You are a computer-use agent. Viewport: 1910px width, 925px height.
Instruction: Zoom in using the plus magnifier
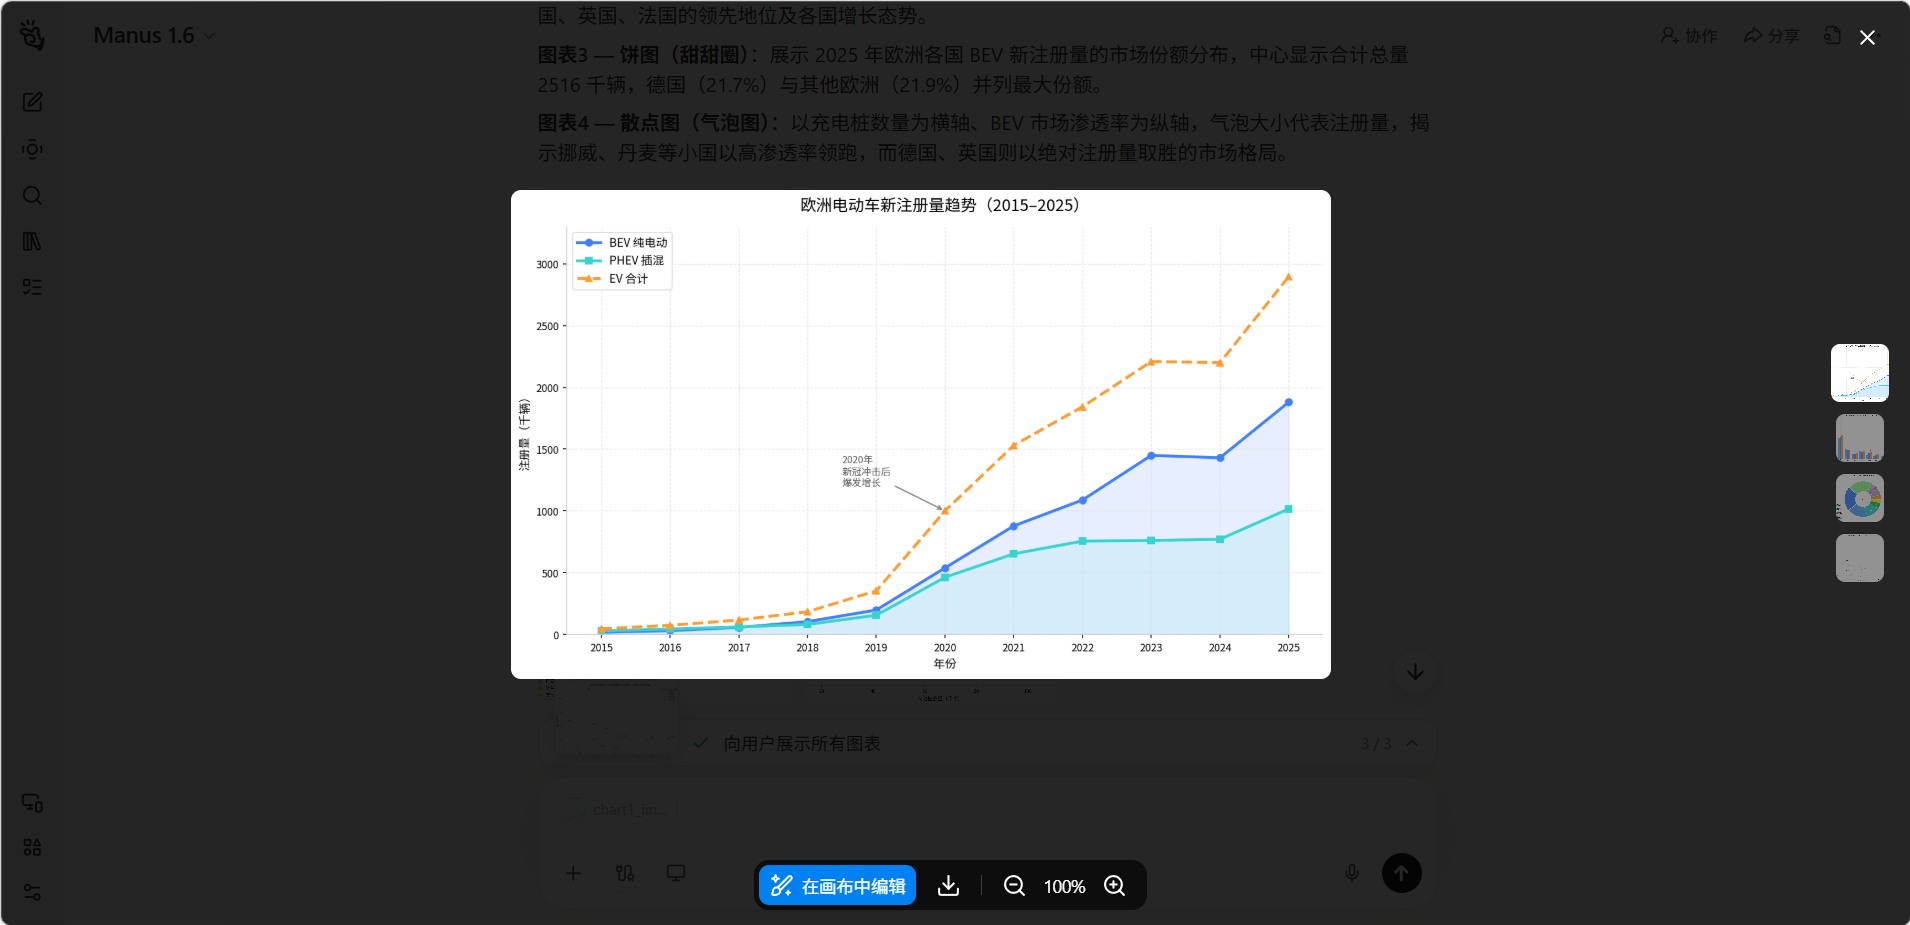click(x=1114, y=886)
